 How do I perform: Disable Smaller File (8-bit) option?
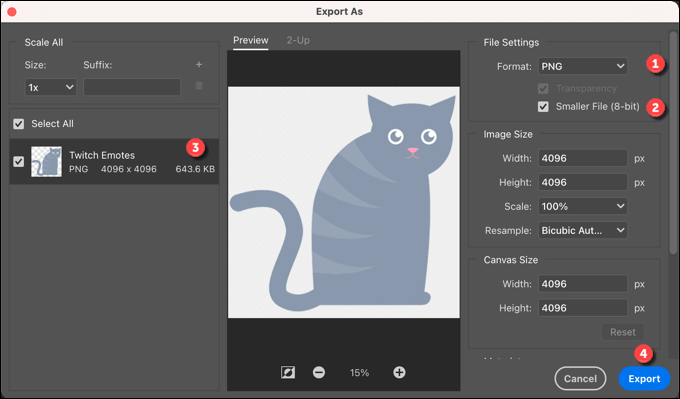tap(543, 107)
